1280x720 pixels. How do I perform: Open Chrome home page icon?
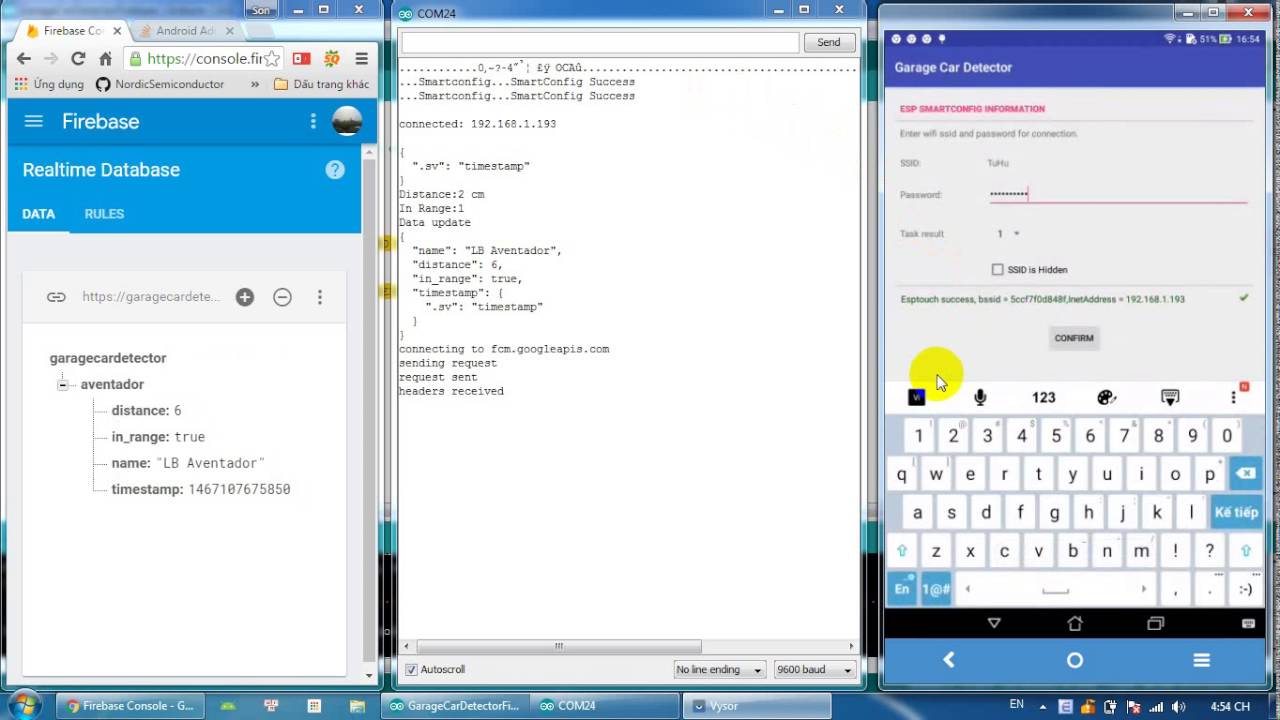[105, 59]
